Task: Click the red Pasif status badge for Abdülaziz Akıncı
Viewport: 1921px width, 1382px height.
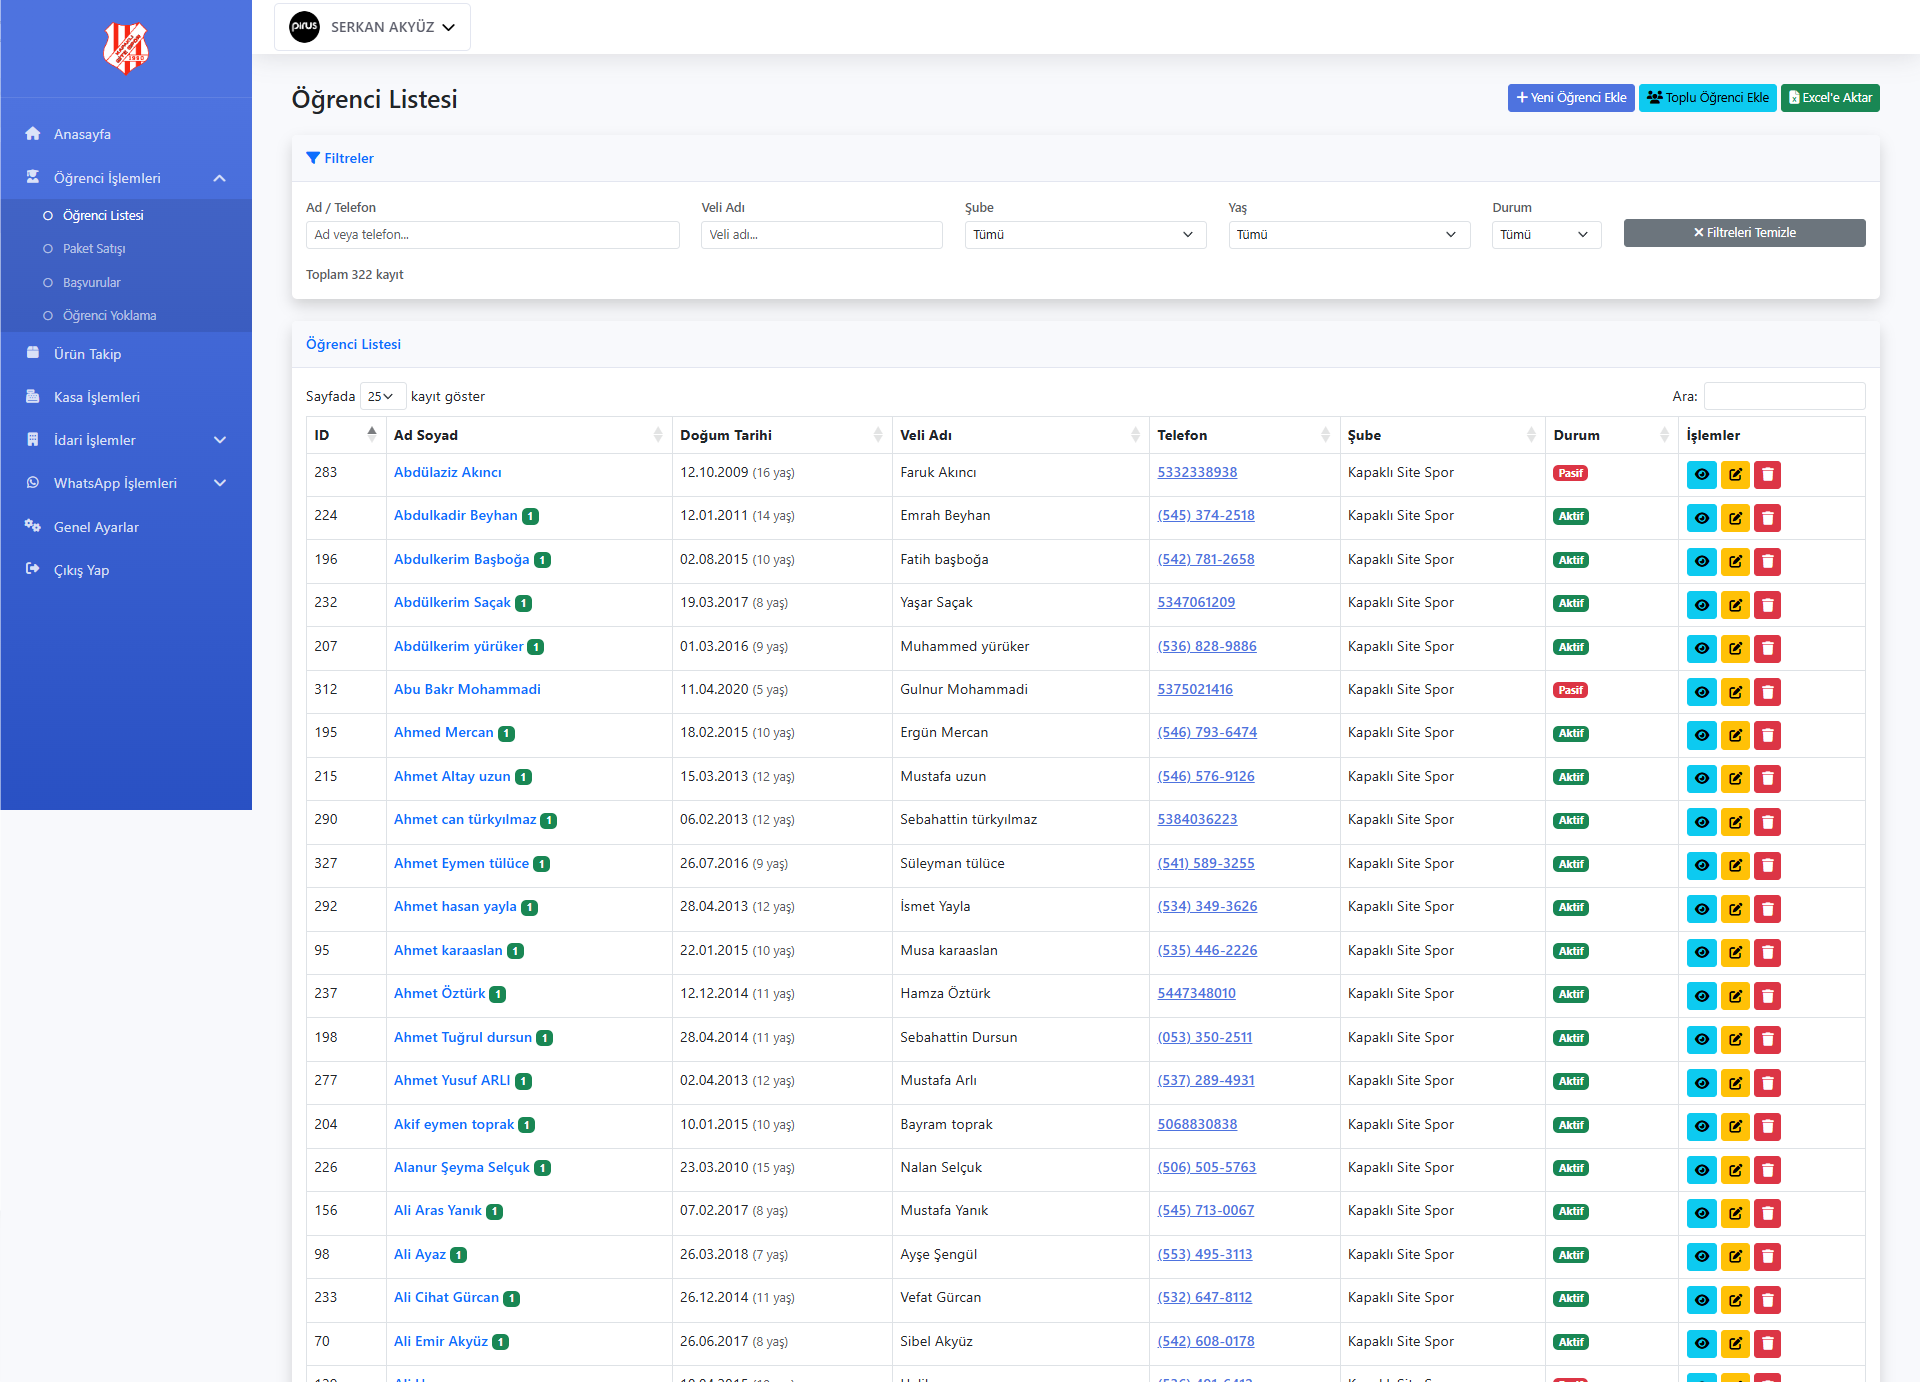Action: point(1569,473)
